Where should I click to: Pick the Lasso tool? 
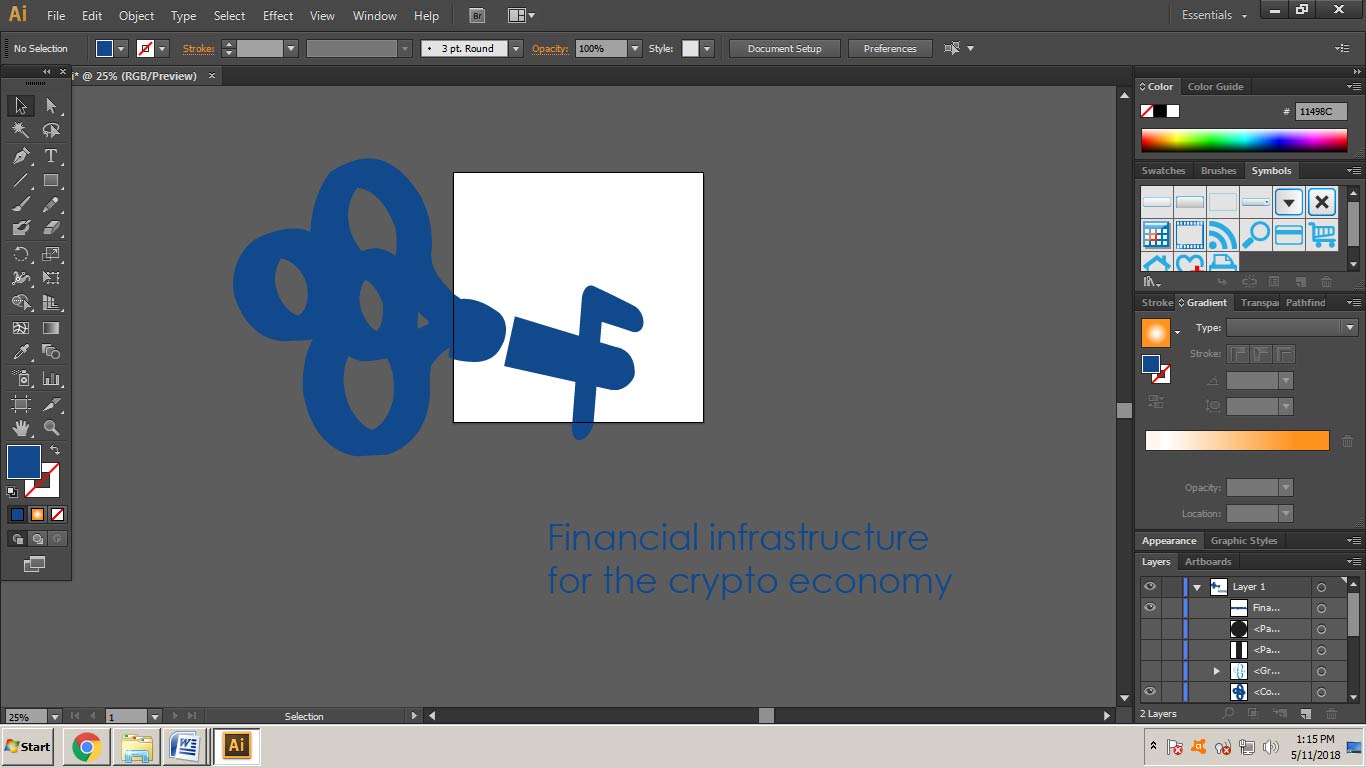[x=51, y=131]
